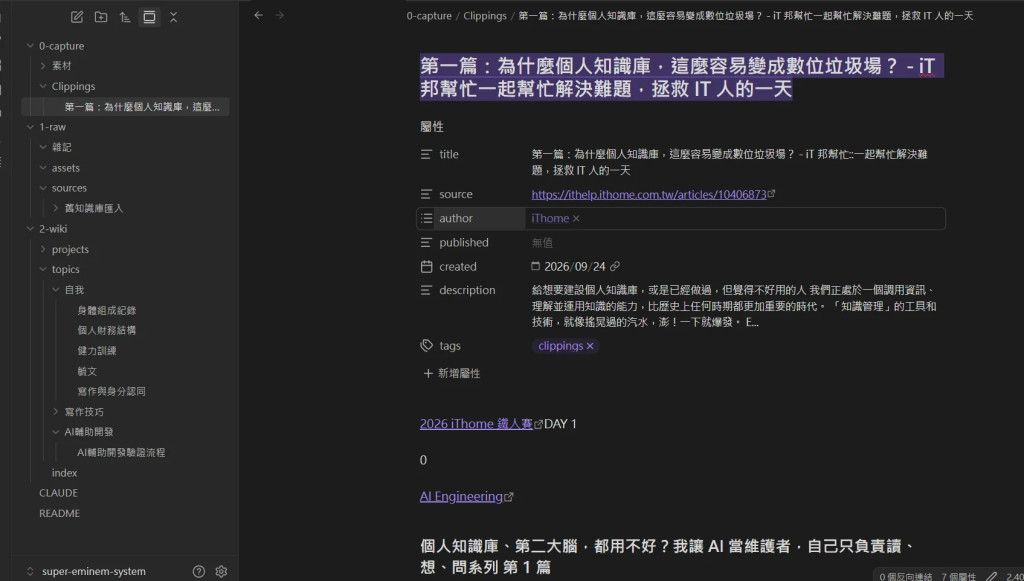Click the author property list icon
This screenshot has height=581, width=1024.
tap(426, 219)
